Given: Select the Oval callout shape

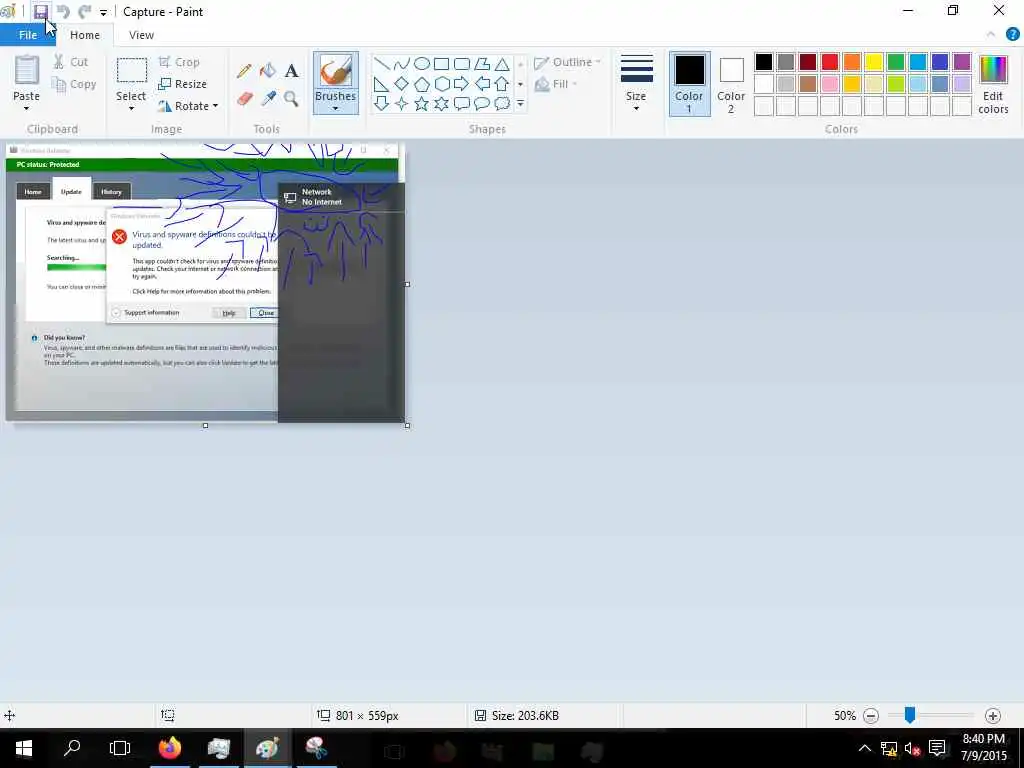Looking at the screenshot, I should point(482,103).
